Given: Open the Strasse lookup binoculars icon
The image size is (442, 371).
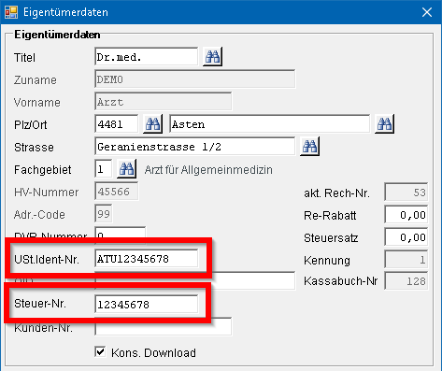Looking at the screenshot, I should point(310,146).
